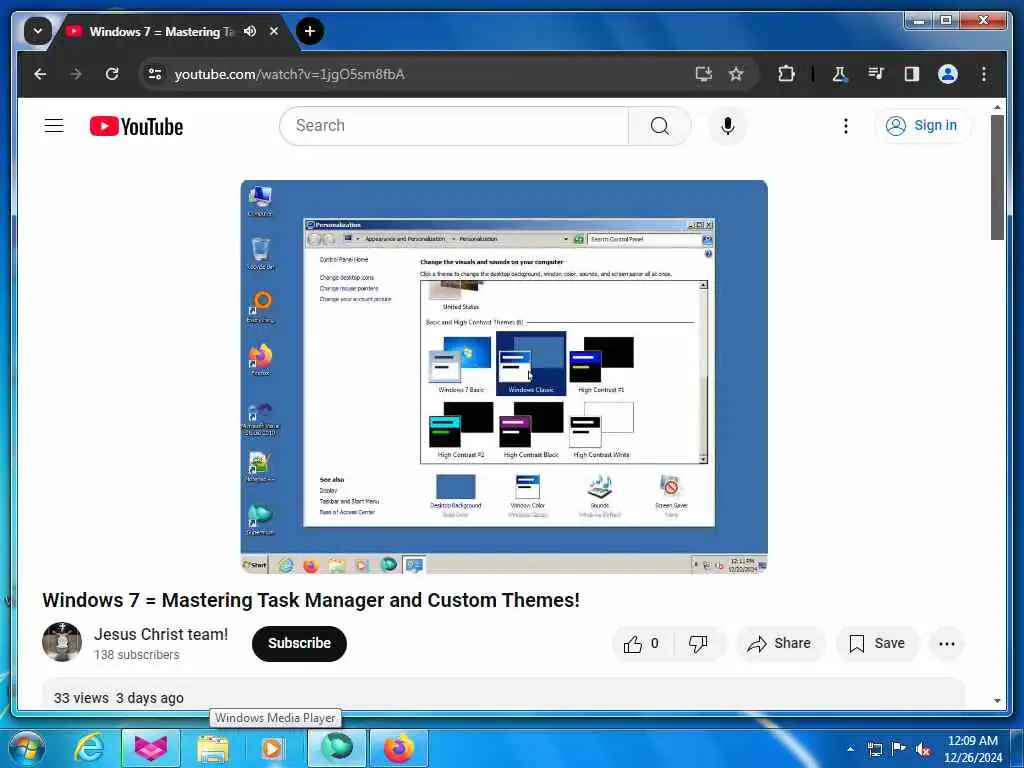Open a new browser tab

click(310, 31)
